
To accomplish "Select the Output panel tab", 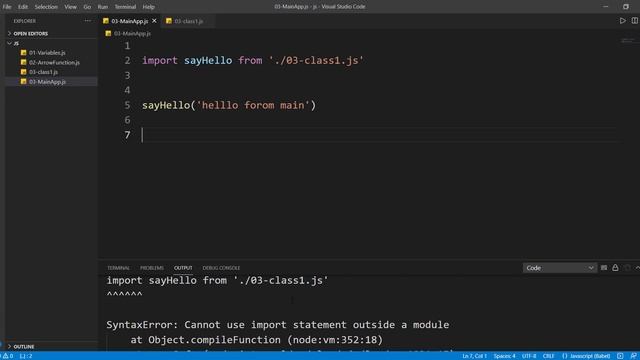I will 183,268.
